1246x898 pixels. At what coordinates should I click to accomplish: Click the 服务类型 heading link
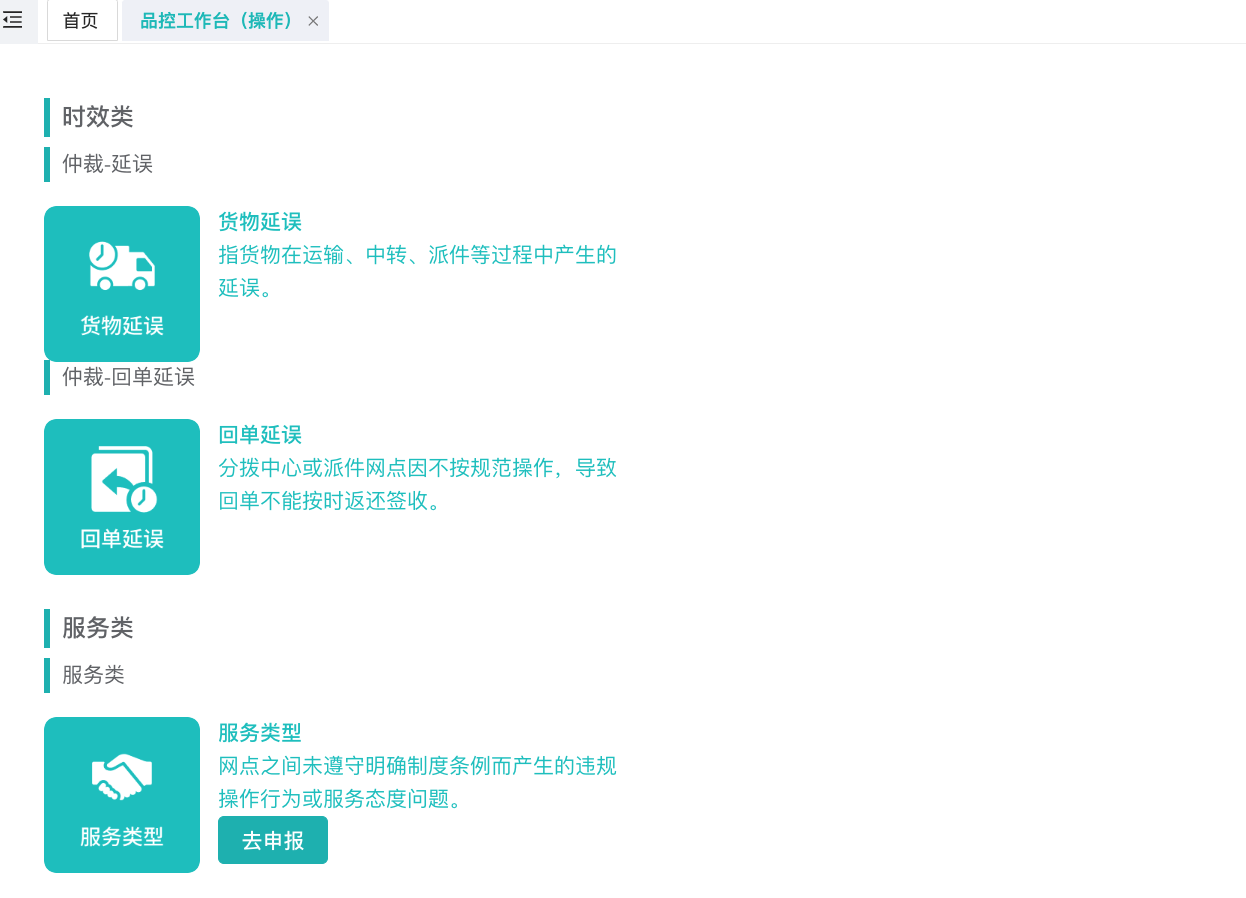pos(260,733)
